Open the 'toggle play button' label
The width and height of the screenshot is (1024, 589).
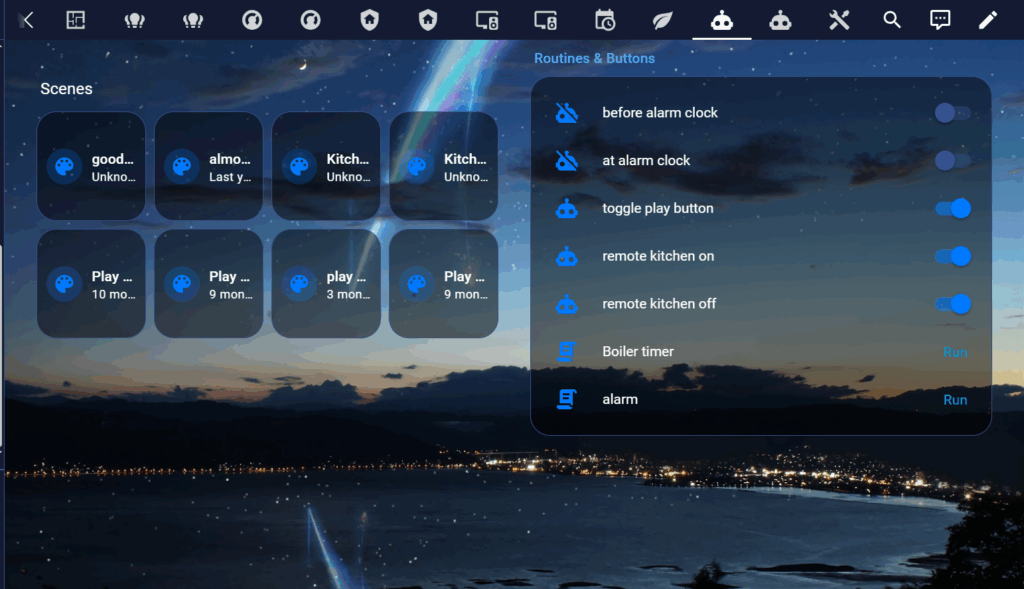[658, 208]
